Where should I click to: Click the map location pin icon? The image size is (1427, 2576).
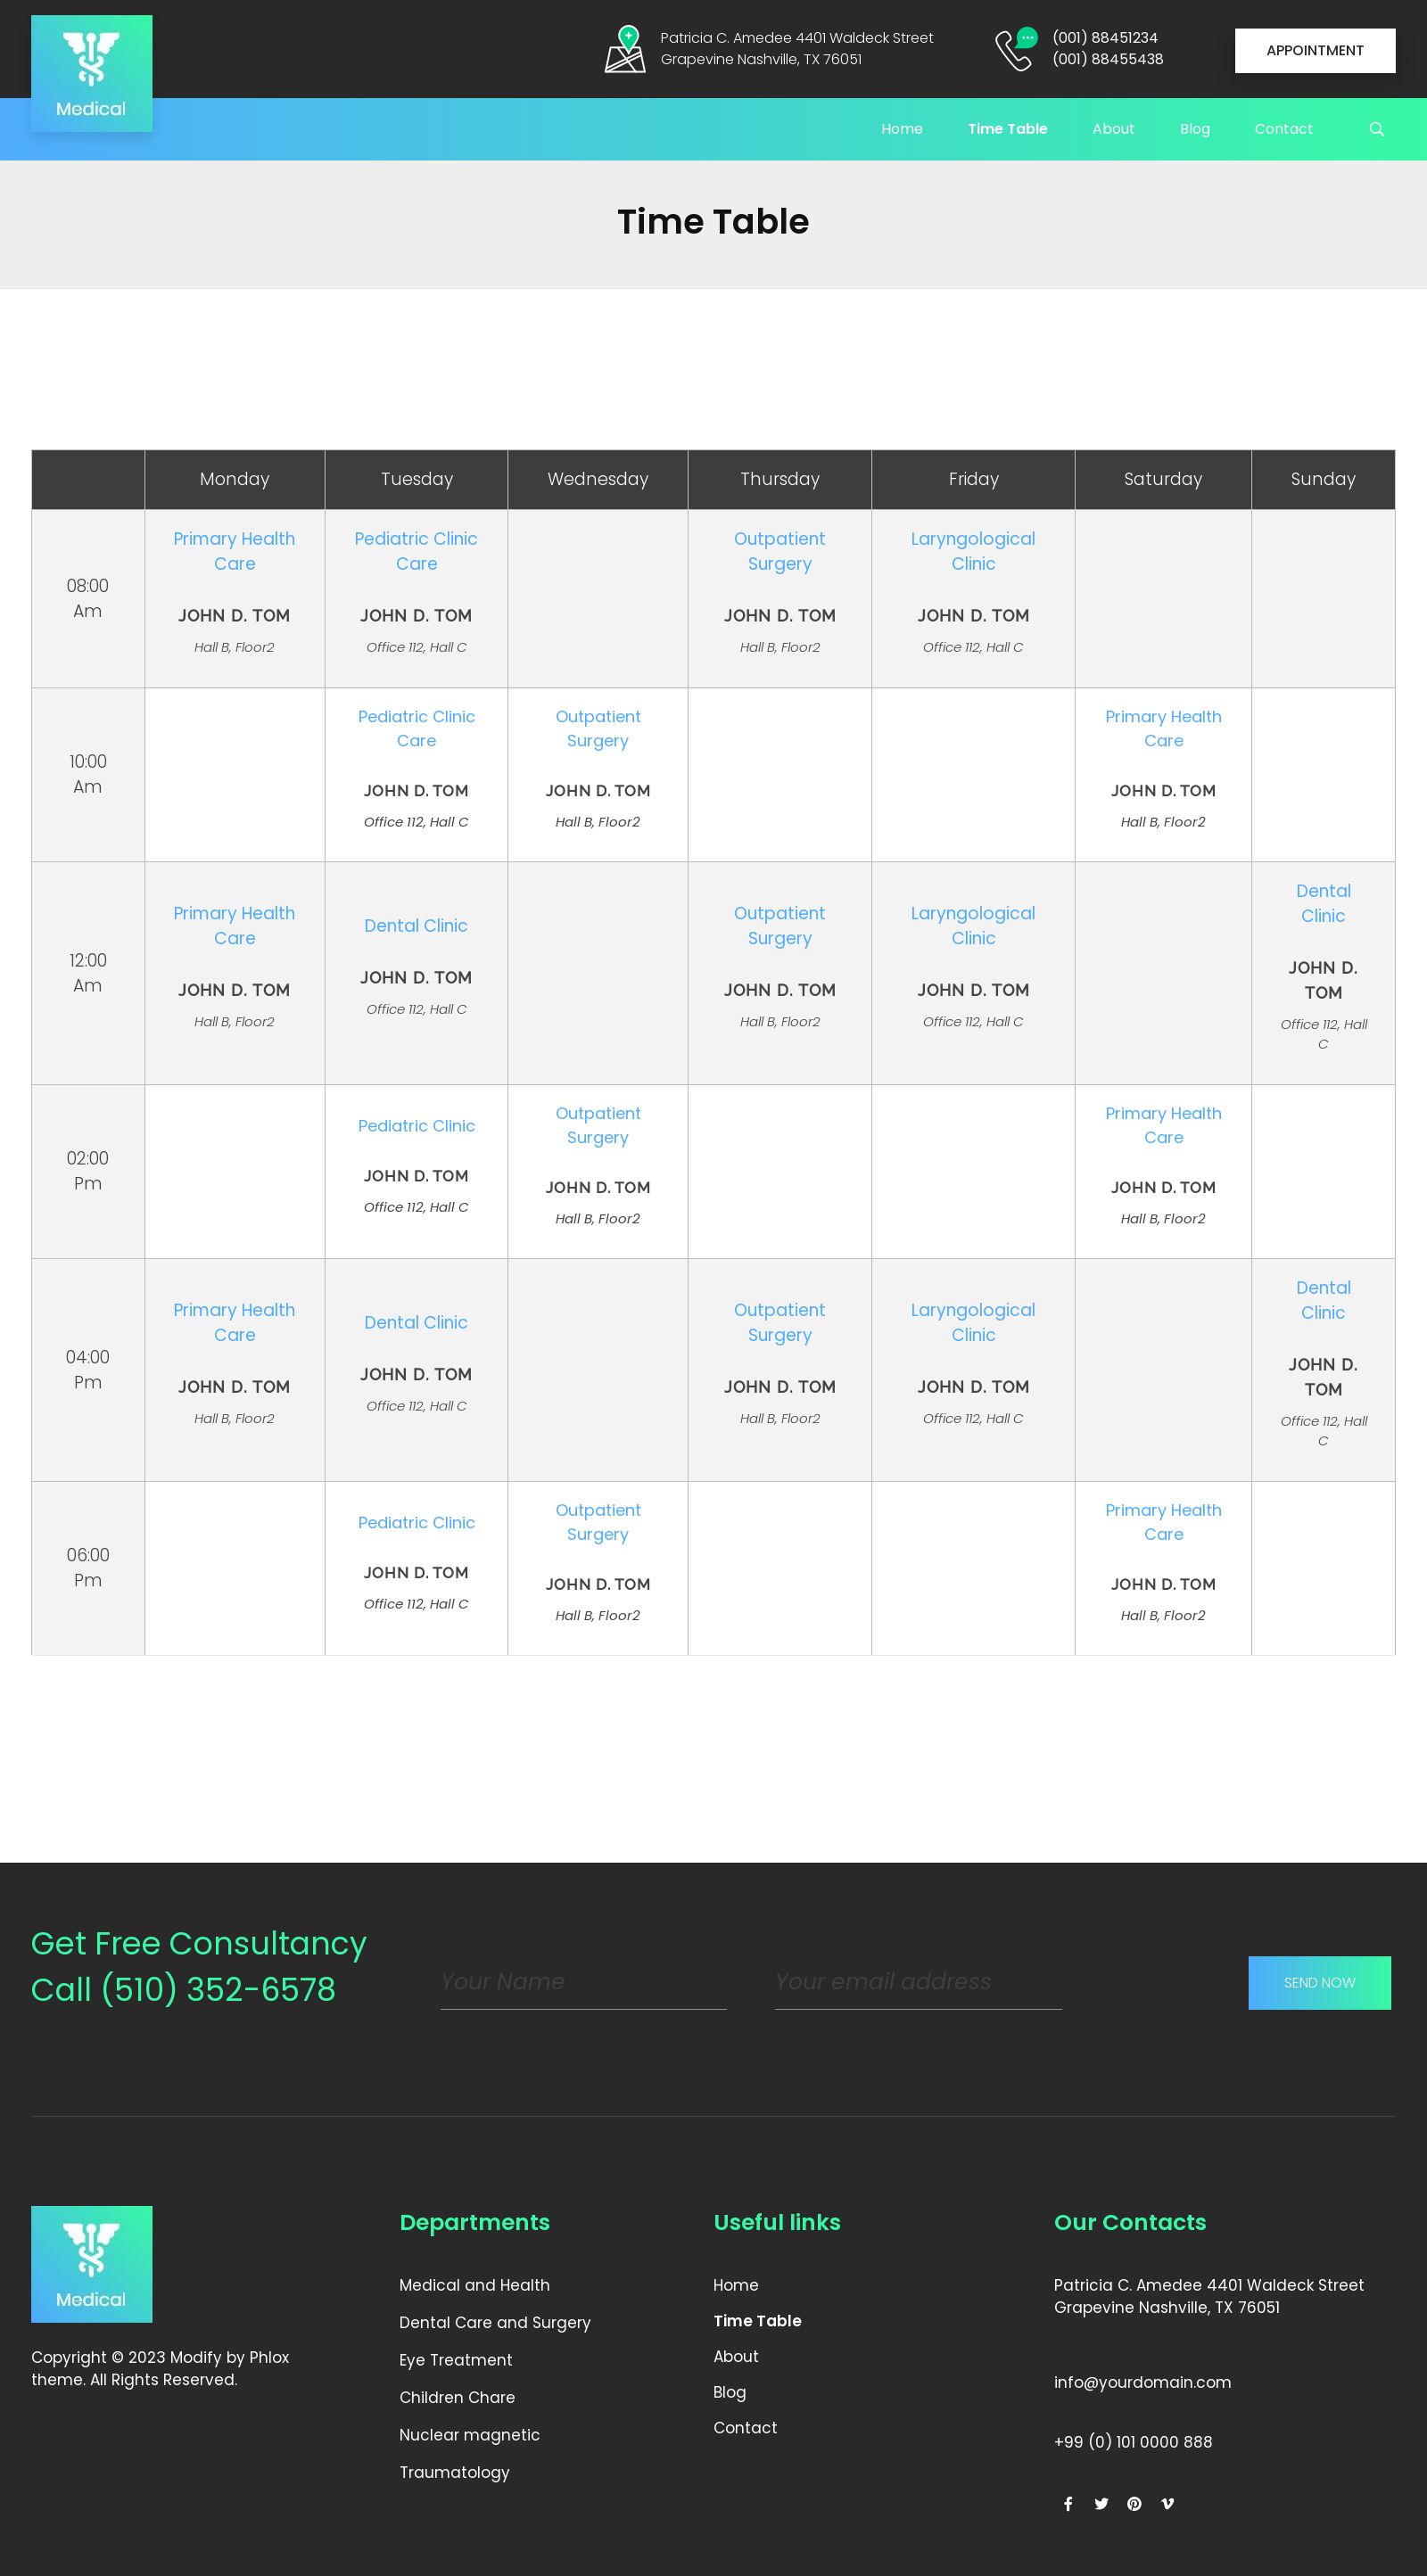(625, 49)
